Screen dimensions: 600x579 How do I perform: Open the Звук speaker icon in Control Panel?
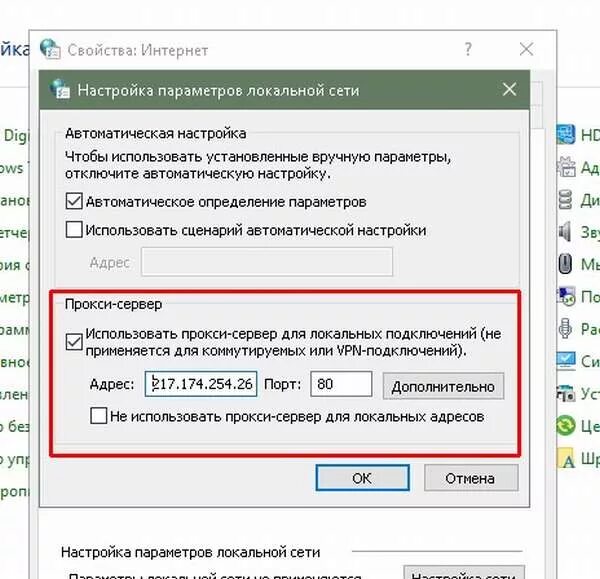pos(565,232)
